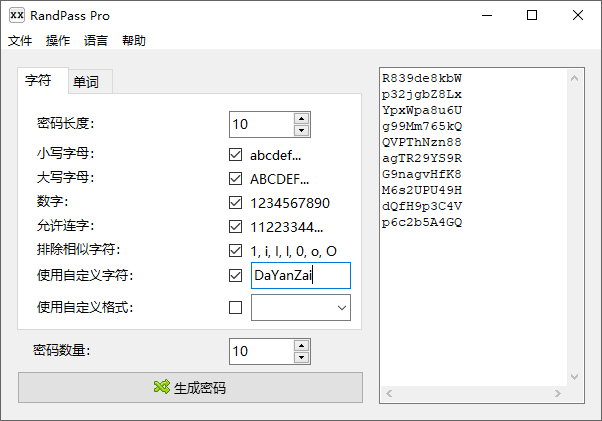Open the 文件 menu

(20, 40)
